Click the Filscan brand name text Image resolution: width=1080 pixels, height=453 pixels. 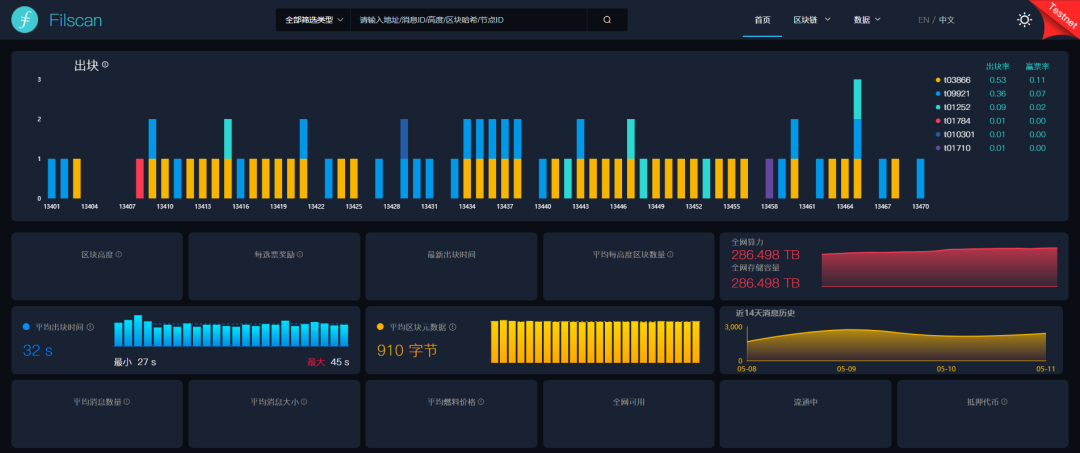76,21
